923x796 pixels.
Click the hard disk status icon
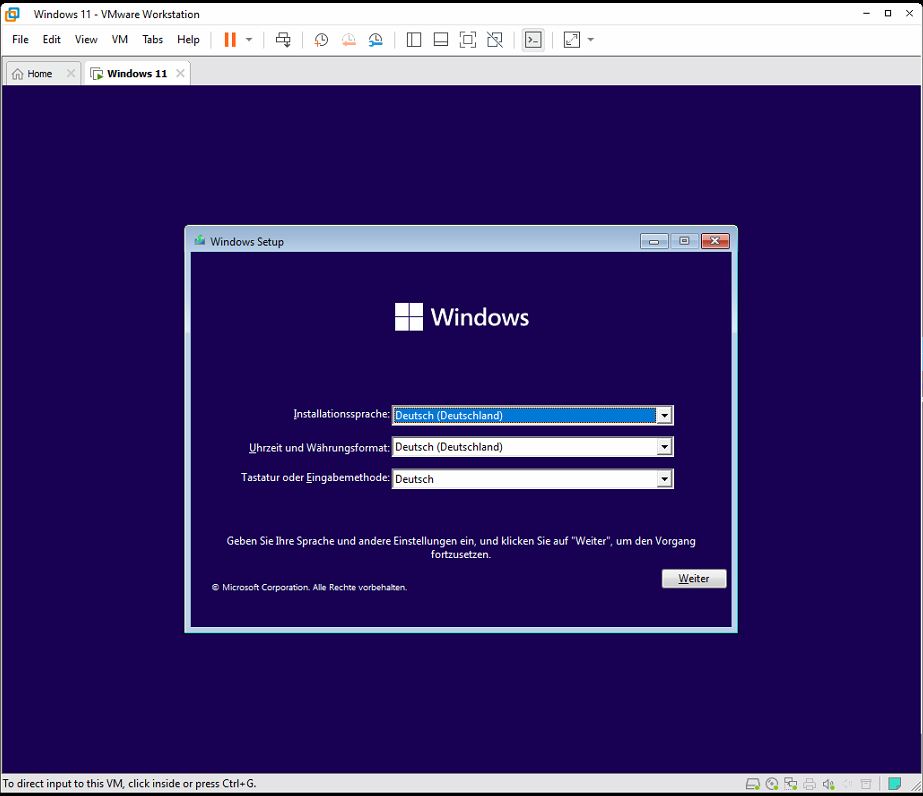pos(752,783)
